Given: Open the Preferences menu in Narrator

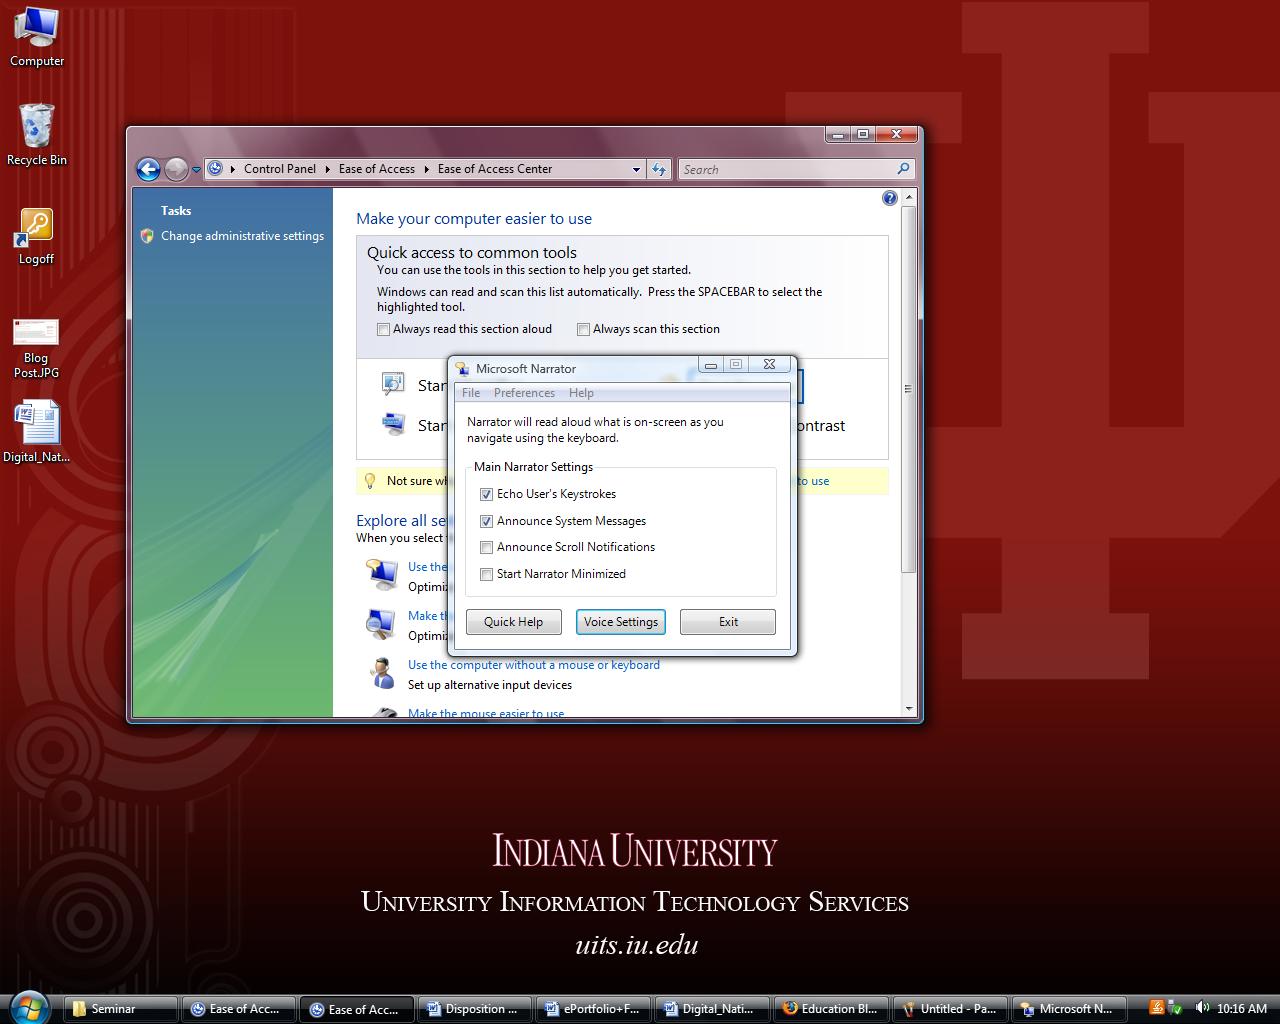Looking at the screenshot, I should [524, 393].
